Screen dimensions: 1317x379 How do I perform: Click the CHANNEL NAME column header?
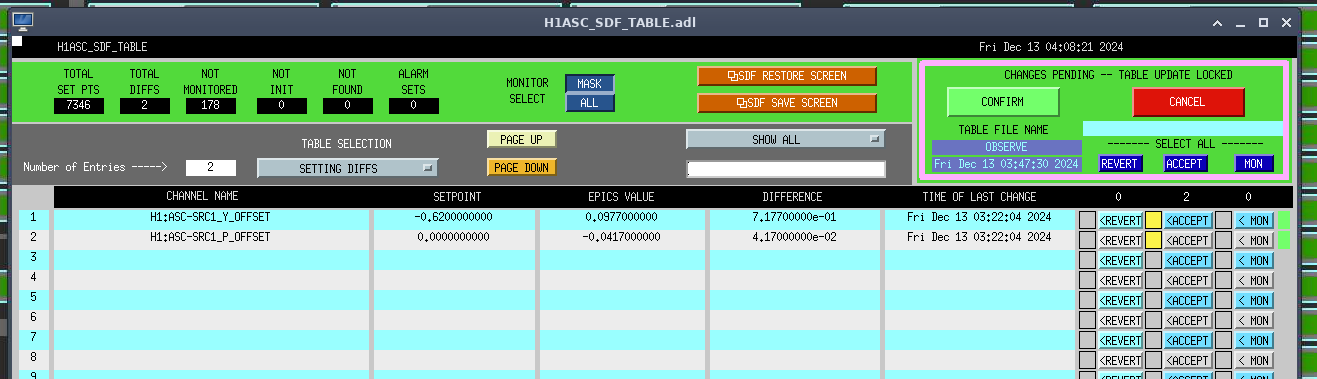click(x=202, y=196)
